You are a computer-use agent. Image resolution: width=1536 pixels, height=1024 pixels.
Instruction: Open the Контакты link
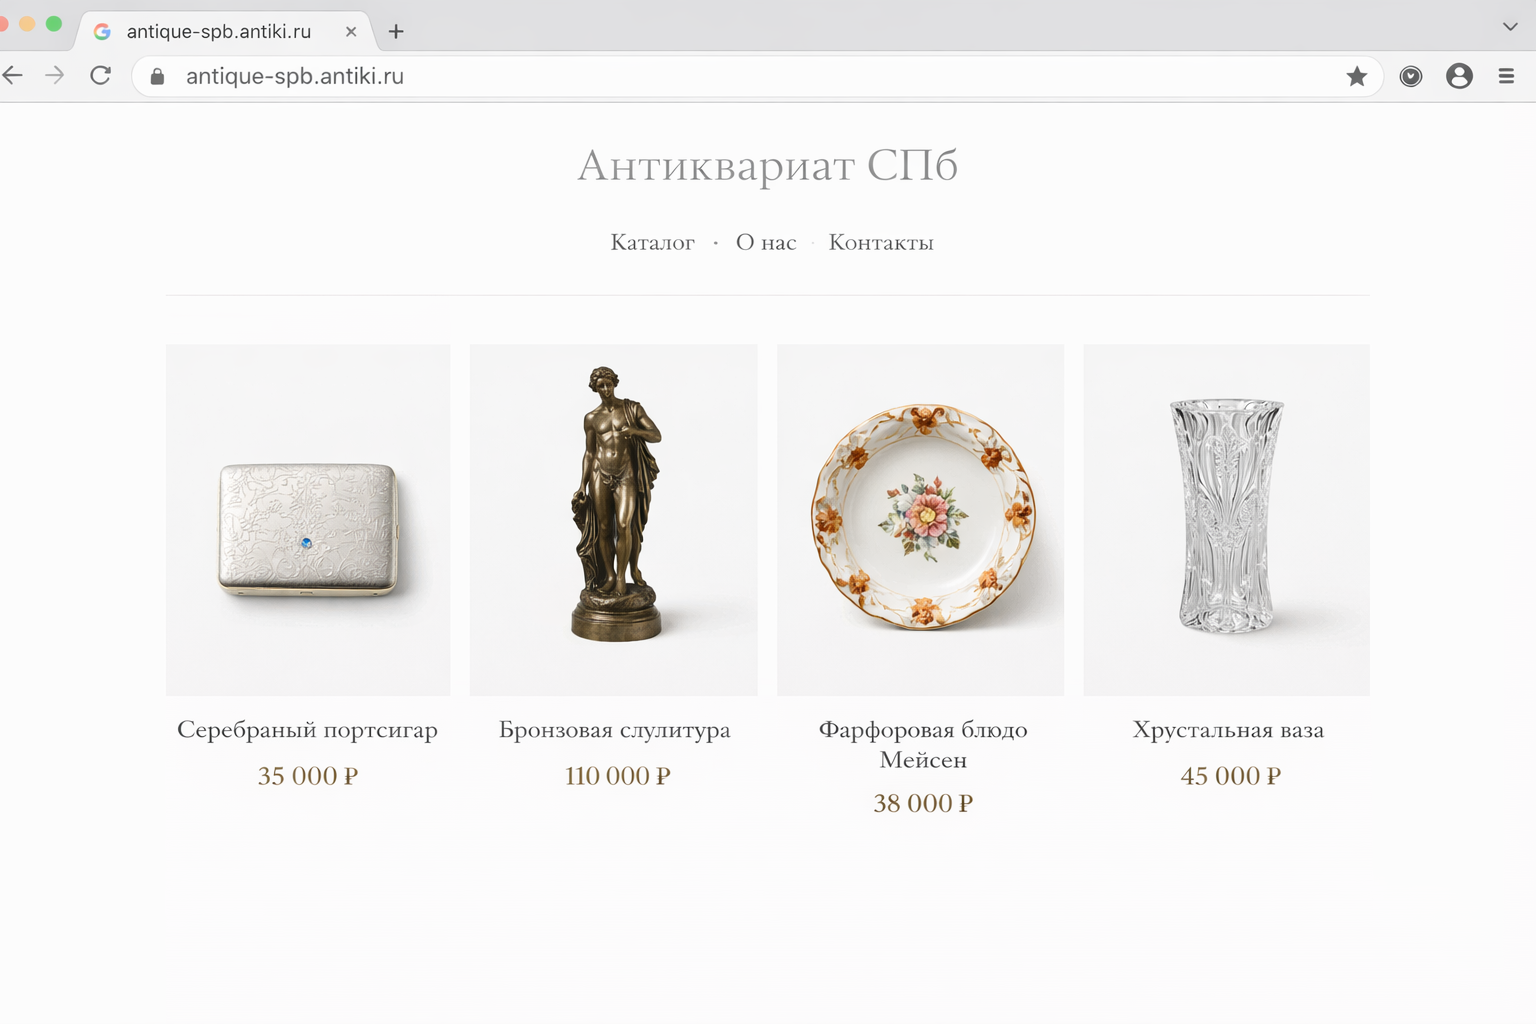click(x=881, y=242)
